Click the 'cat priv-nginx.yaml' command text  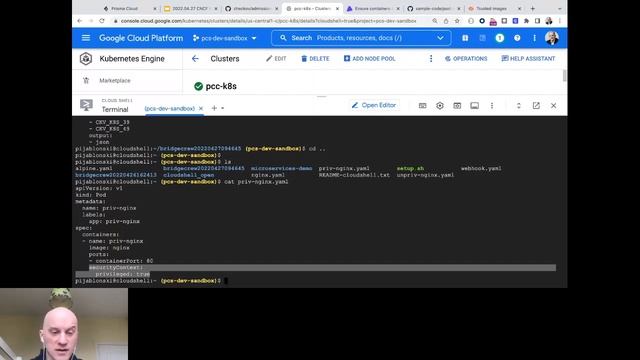point(256,182)
